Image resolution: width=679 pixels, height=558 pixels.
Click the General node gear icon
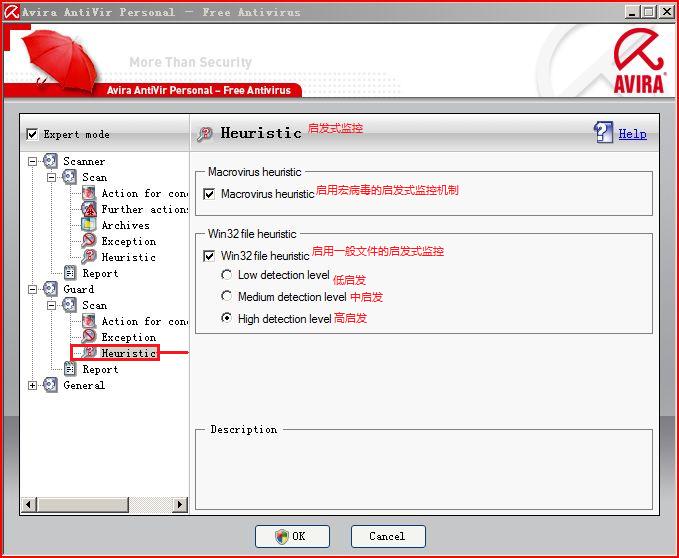pos(50,385)
